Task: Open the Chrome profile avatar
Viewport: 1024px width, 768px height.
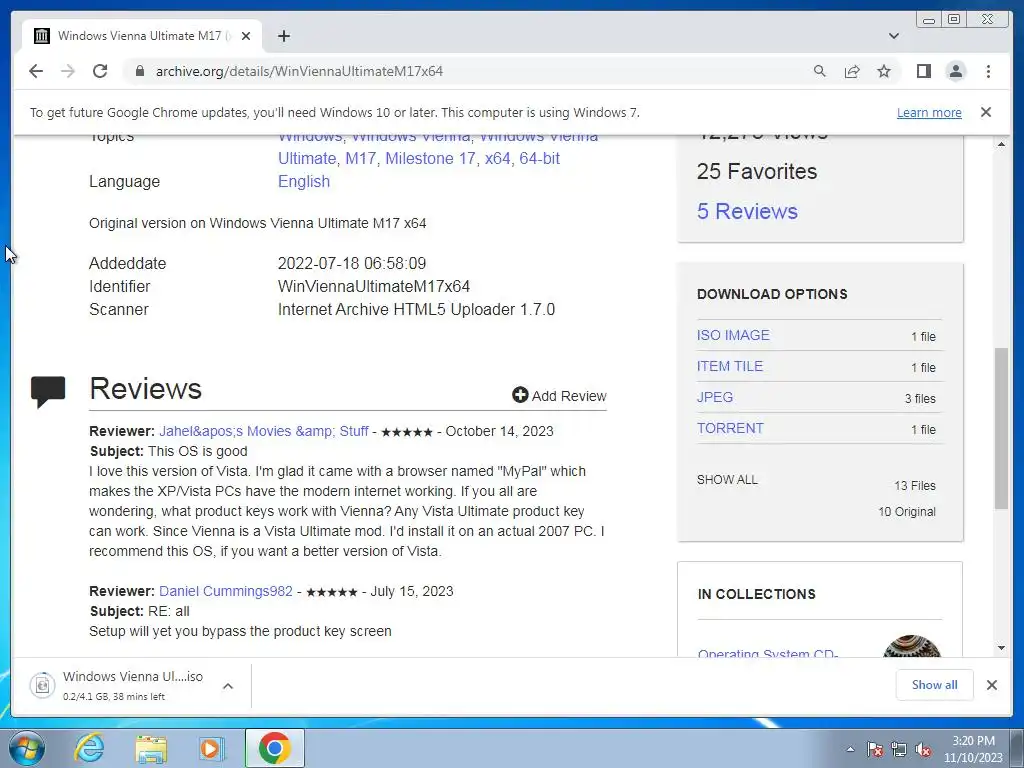Action: 955,71
